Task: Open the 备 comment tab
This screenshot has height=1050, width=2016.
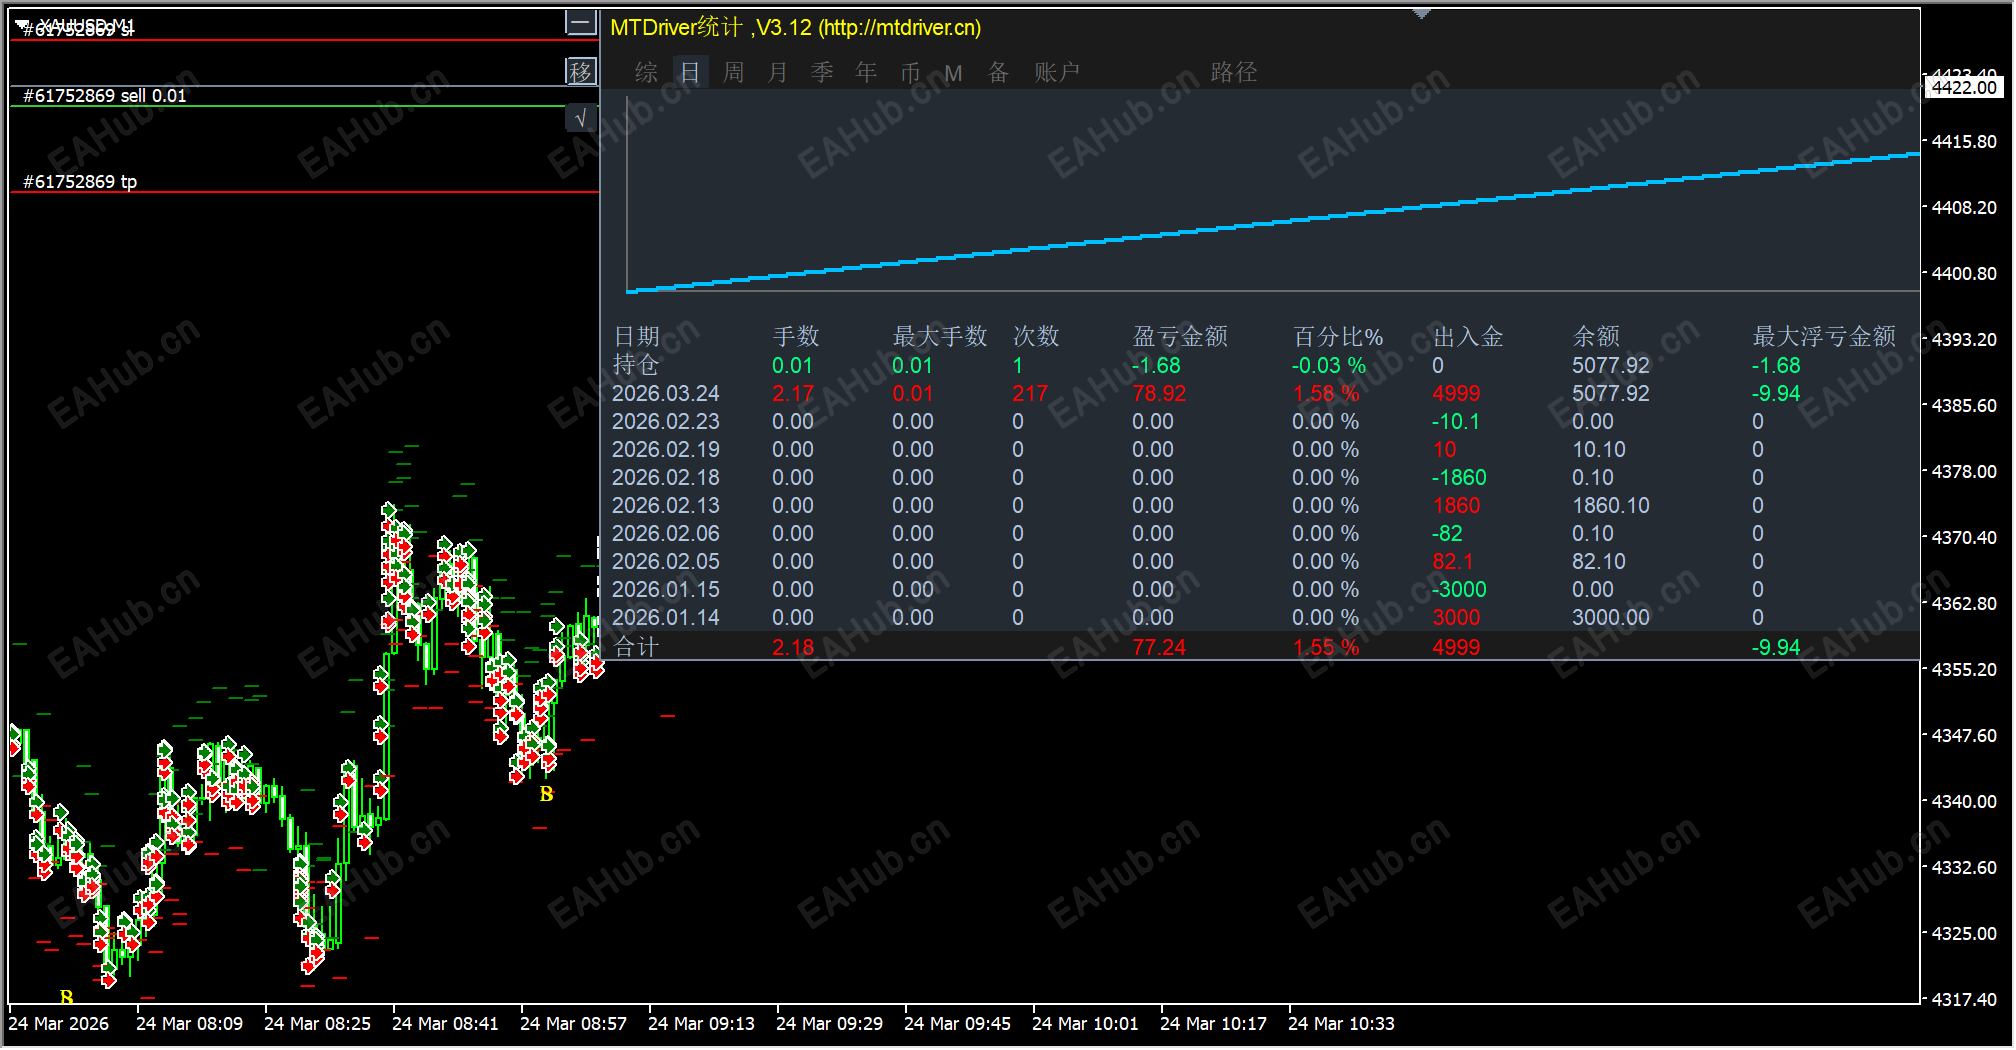Action: point(998,72)
